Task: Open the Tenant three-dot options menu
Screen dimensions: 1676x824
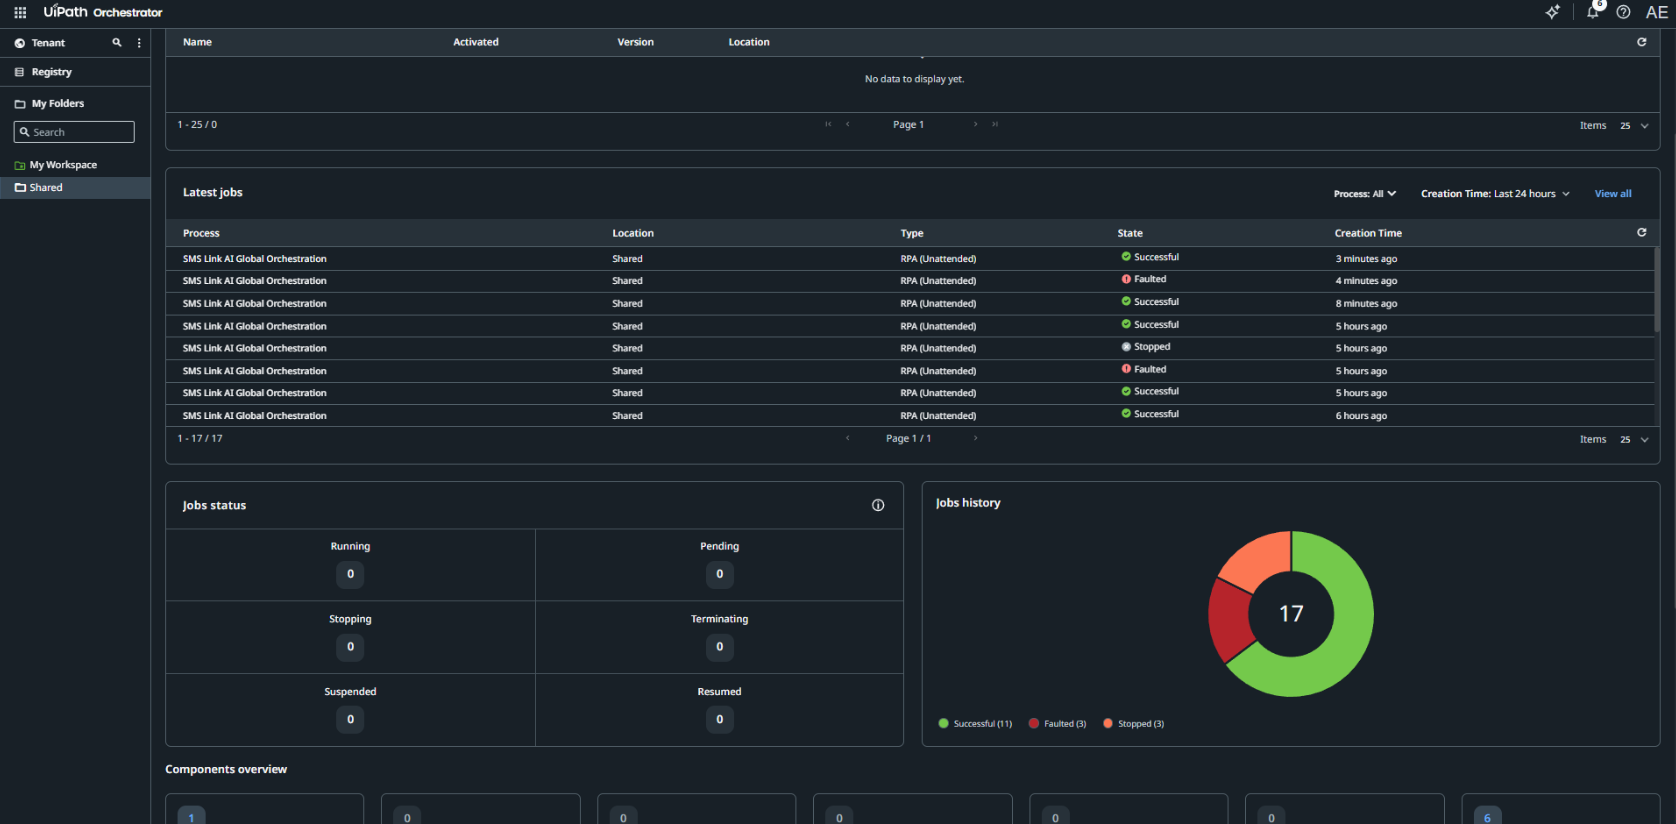Action: tap(139, 43)
